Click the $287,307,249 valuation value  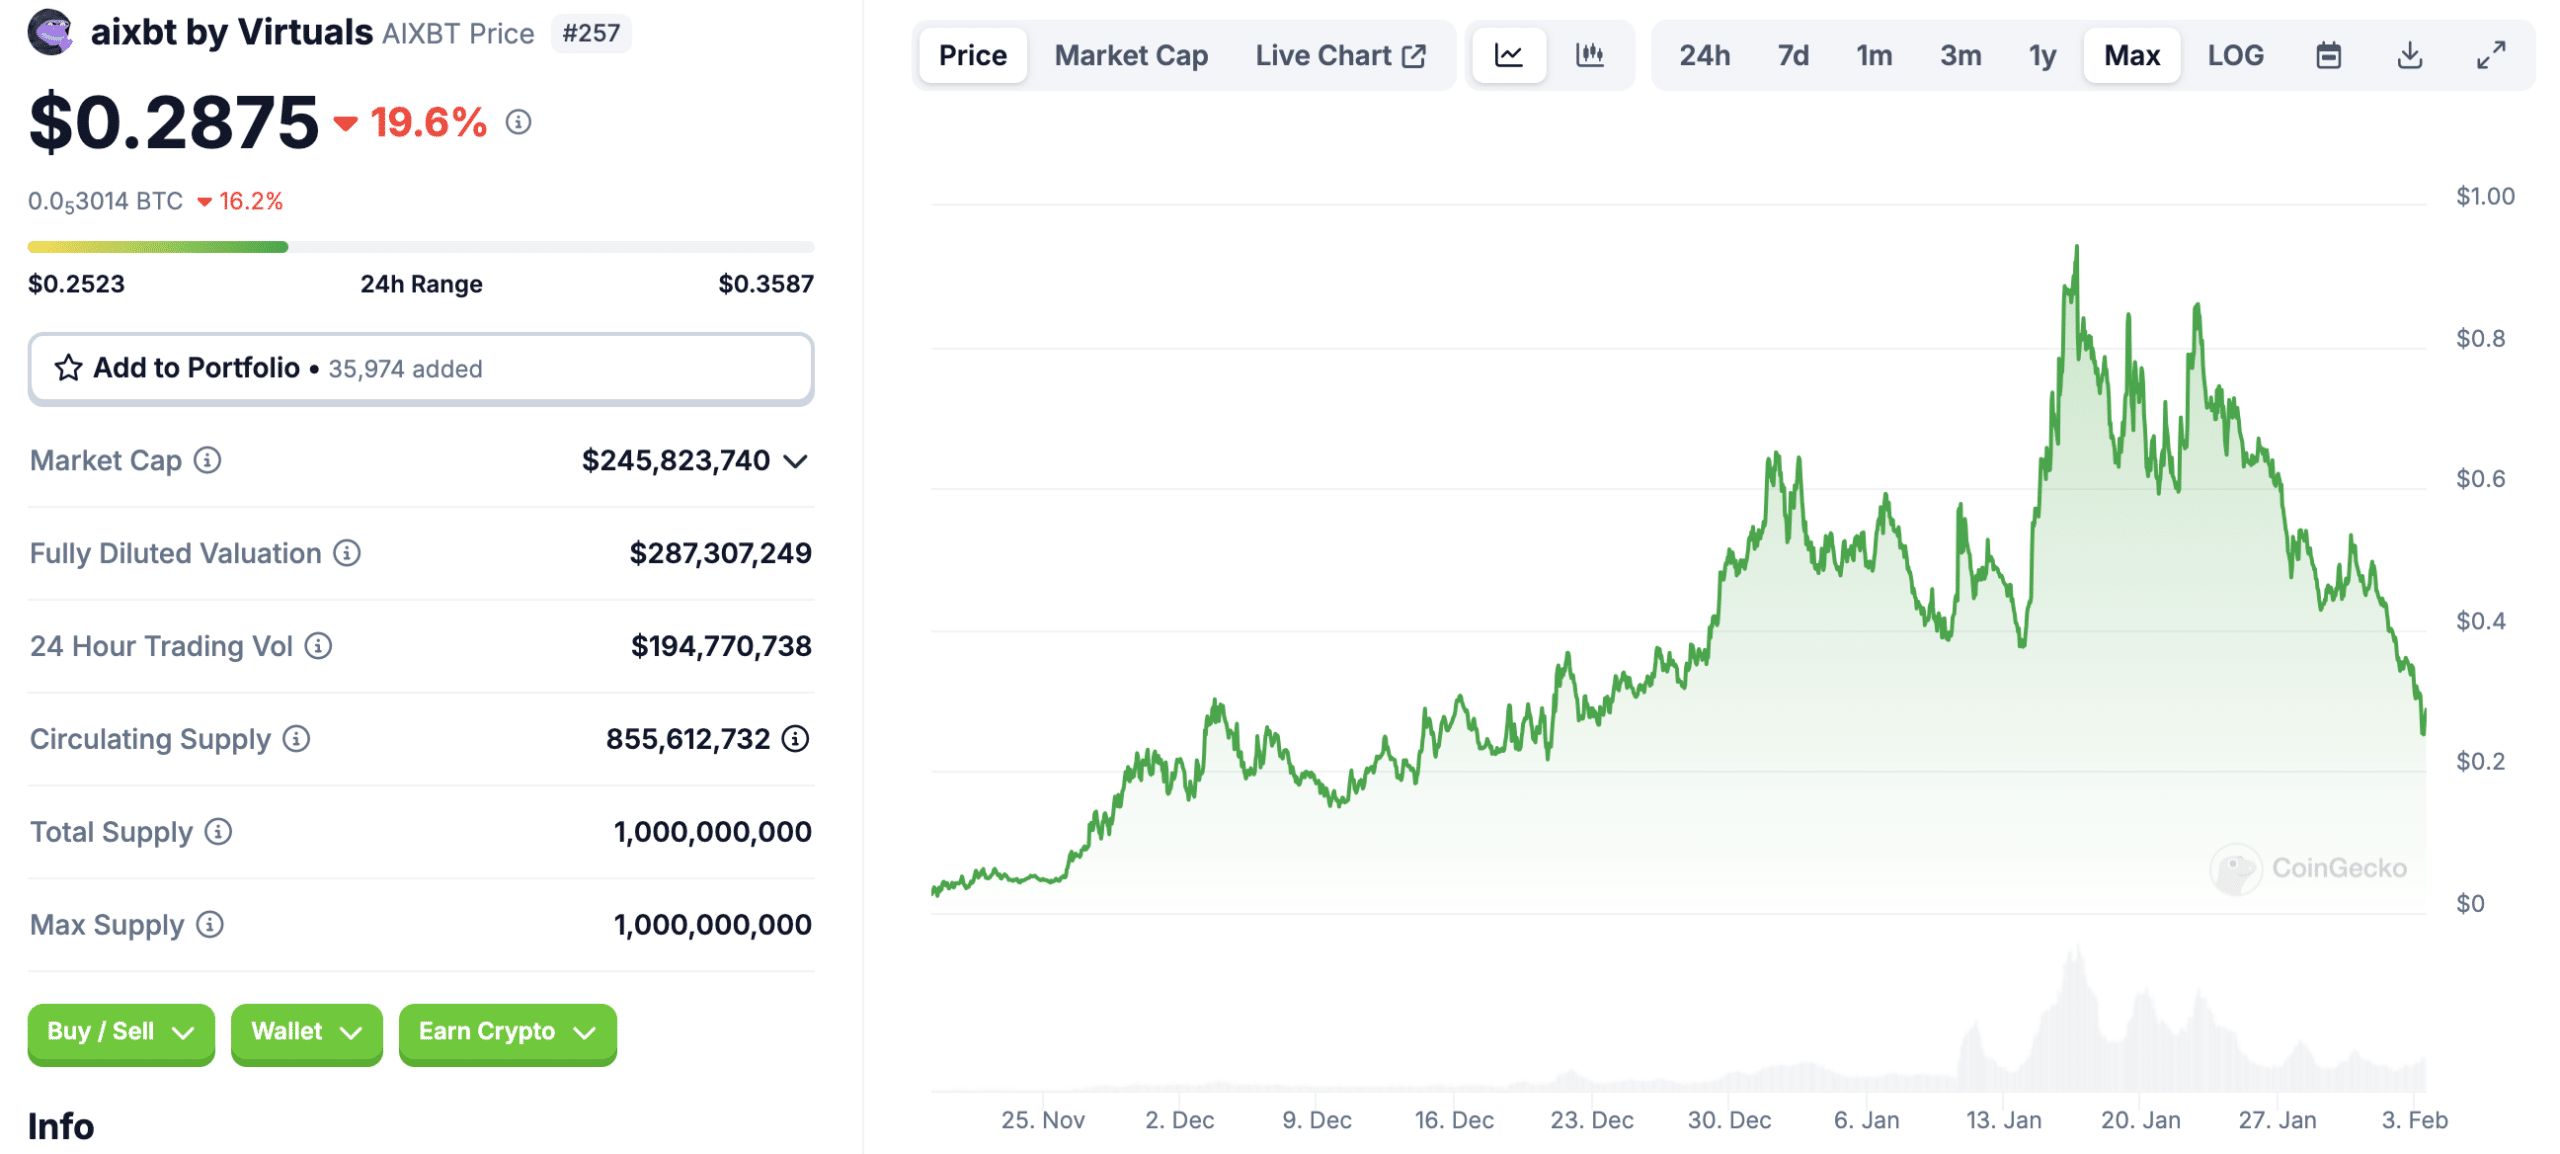tap(720, 553)
